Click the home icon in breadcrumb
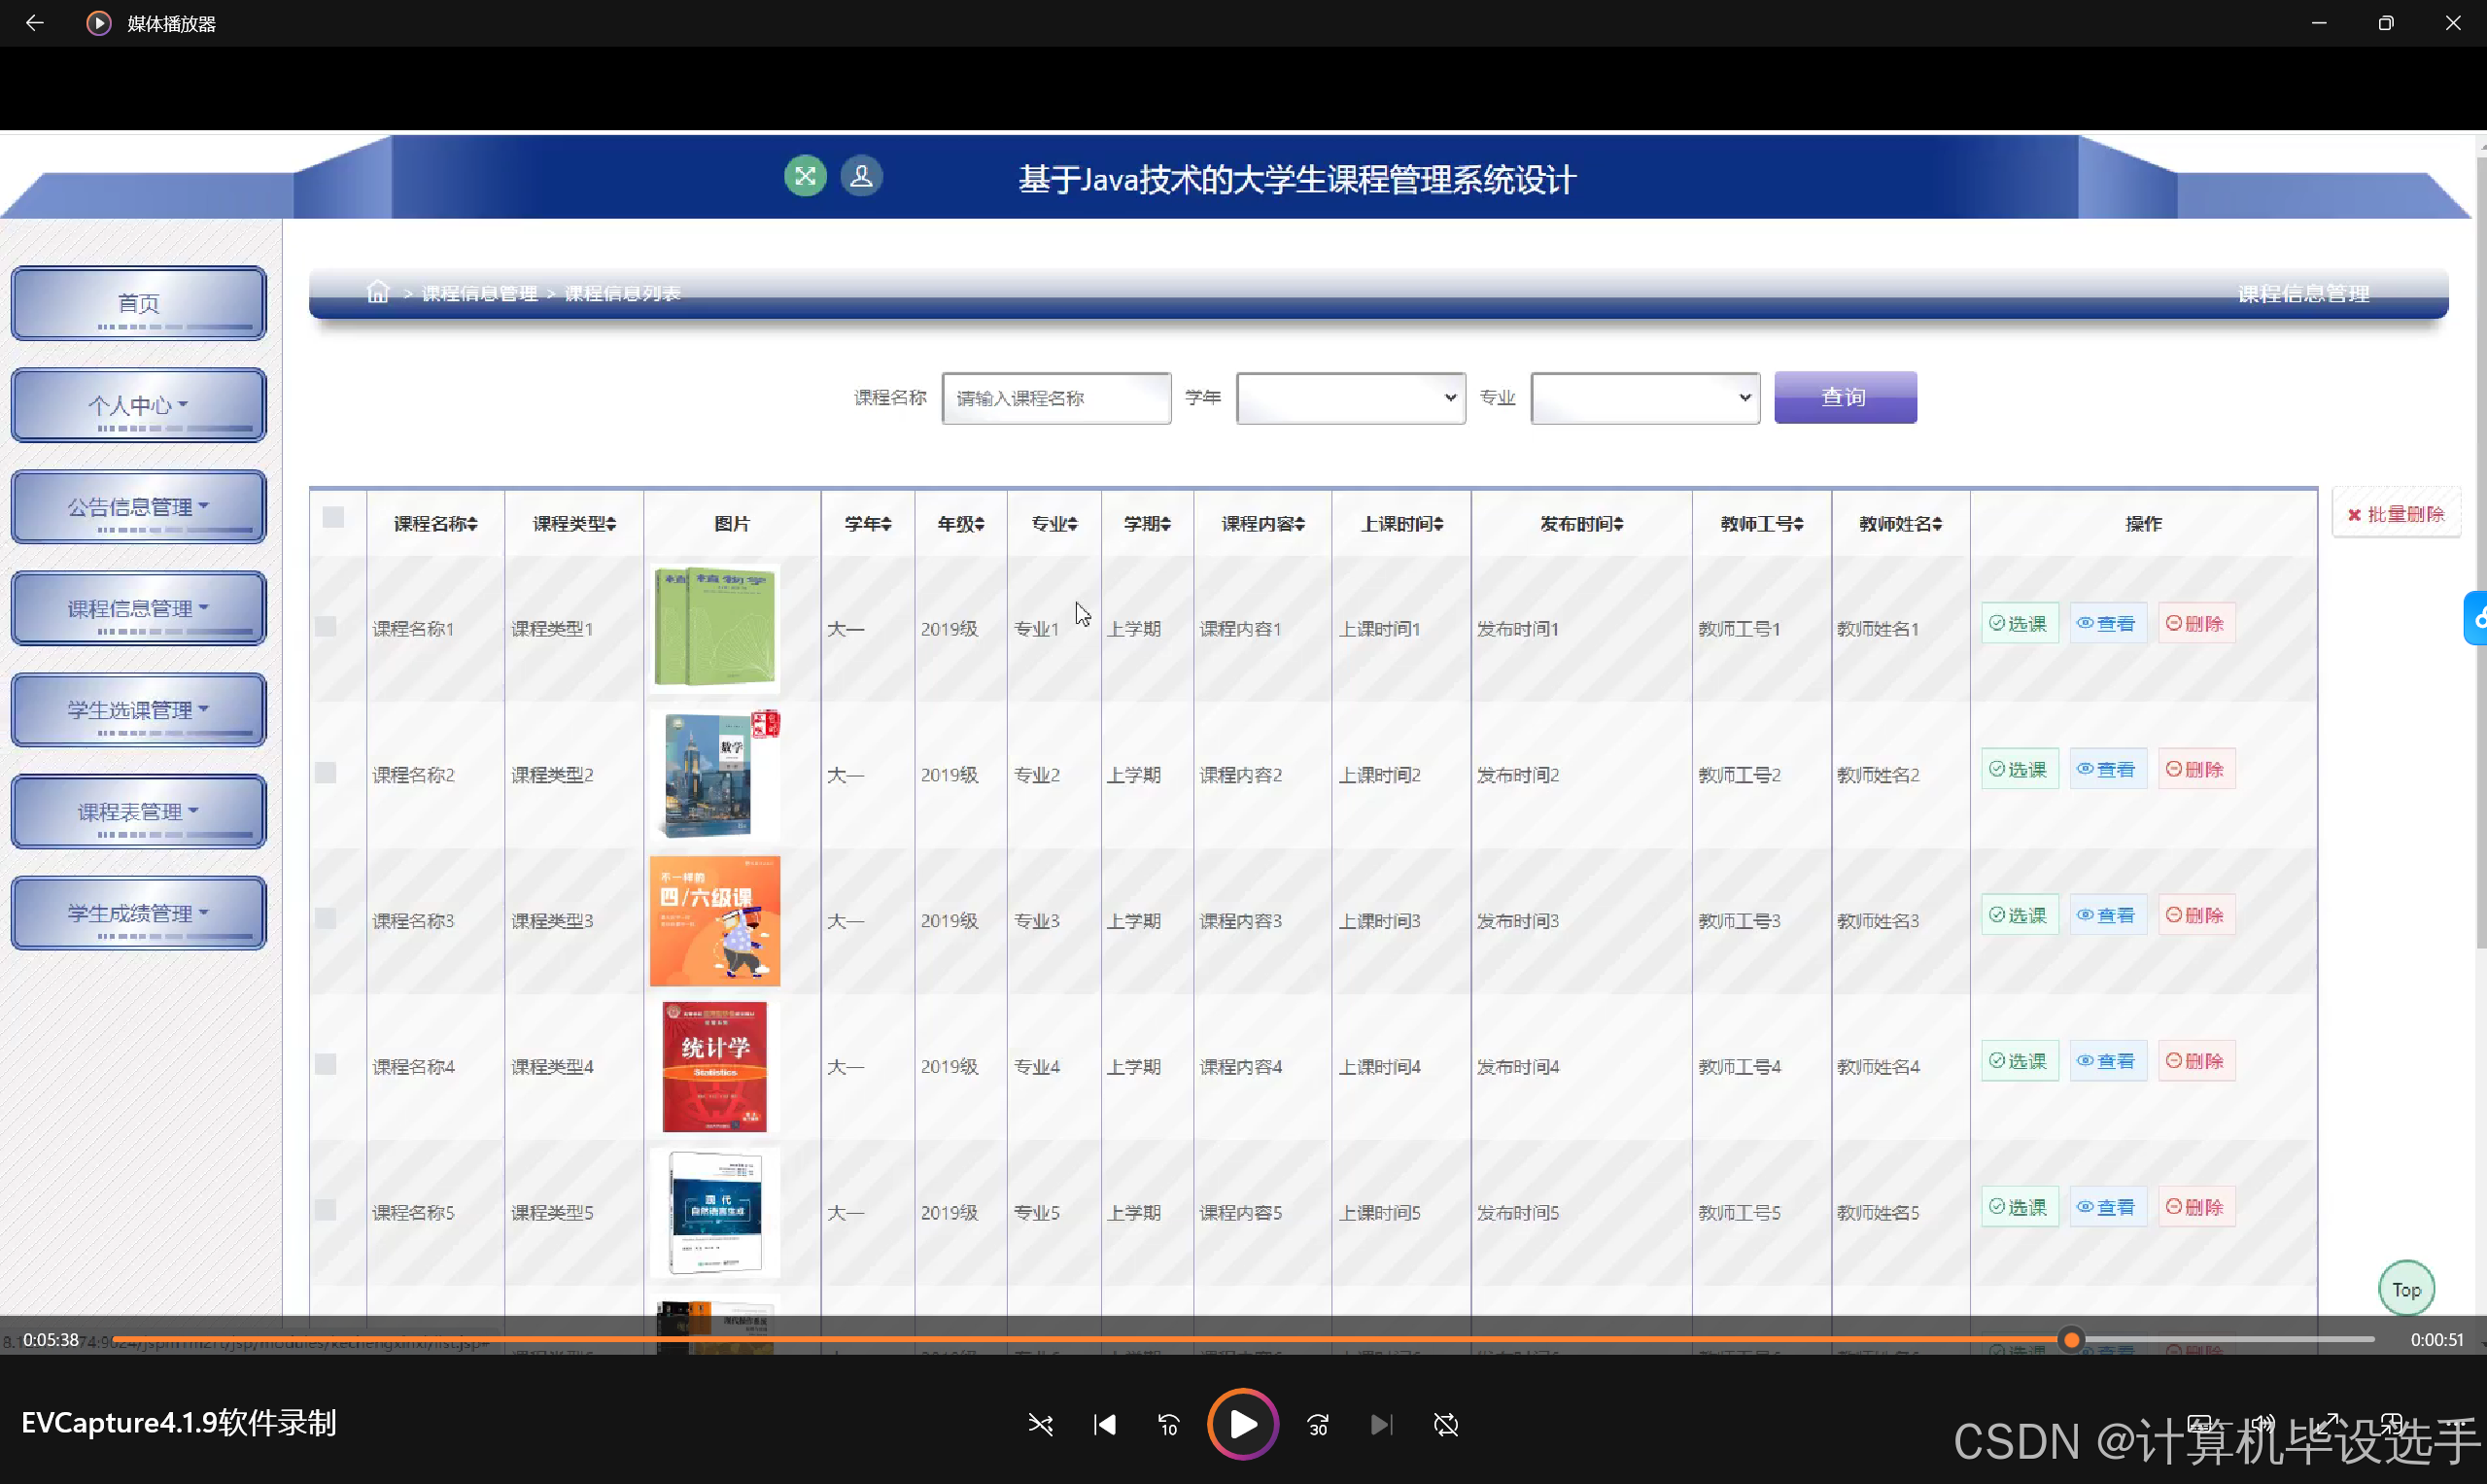The image size is (2487, 1484). [x=378, y=292]
